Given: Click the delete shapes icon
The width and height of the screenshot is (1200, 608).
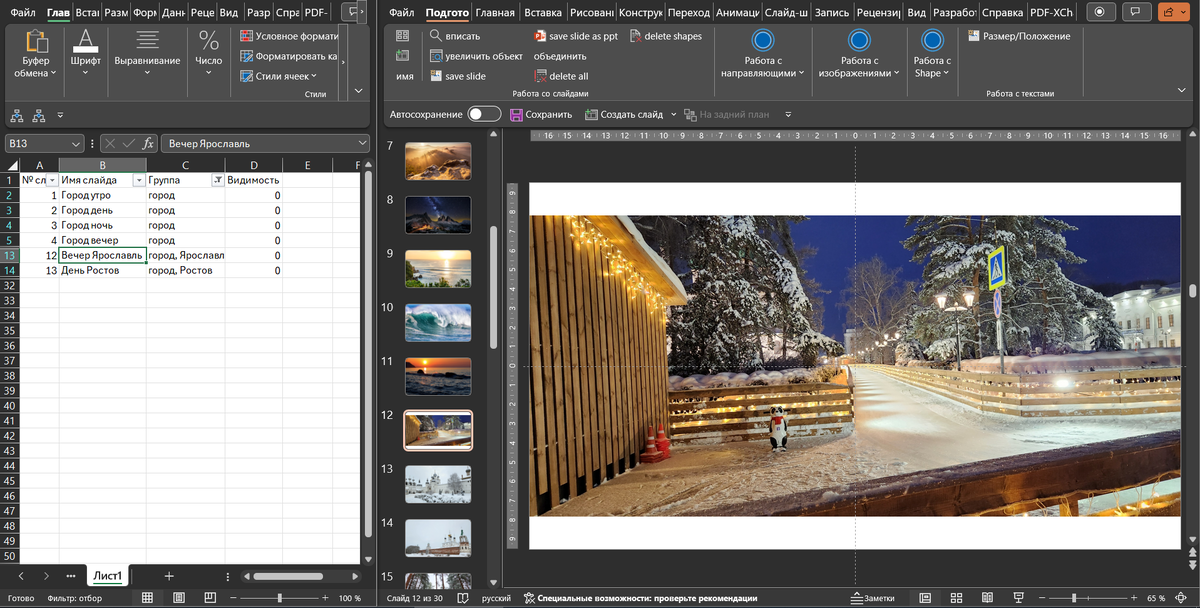Looking at the screenshot, I should tap(635, 36).
